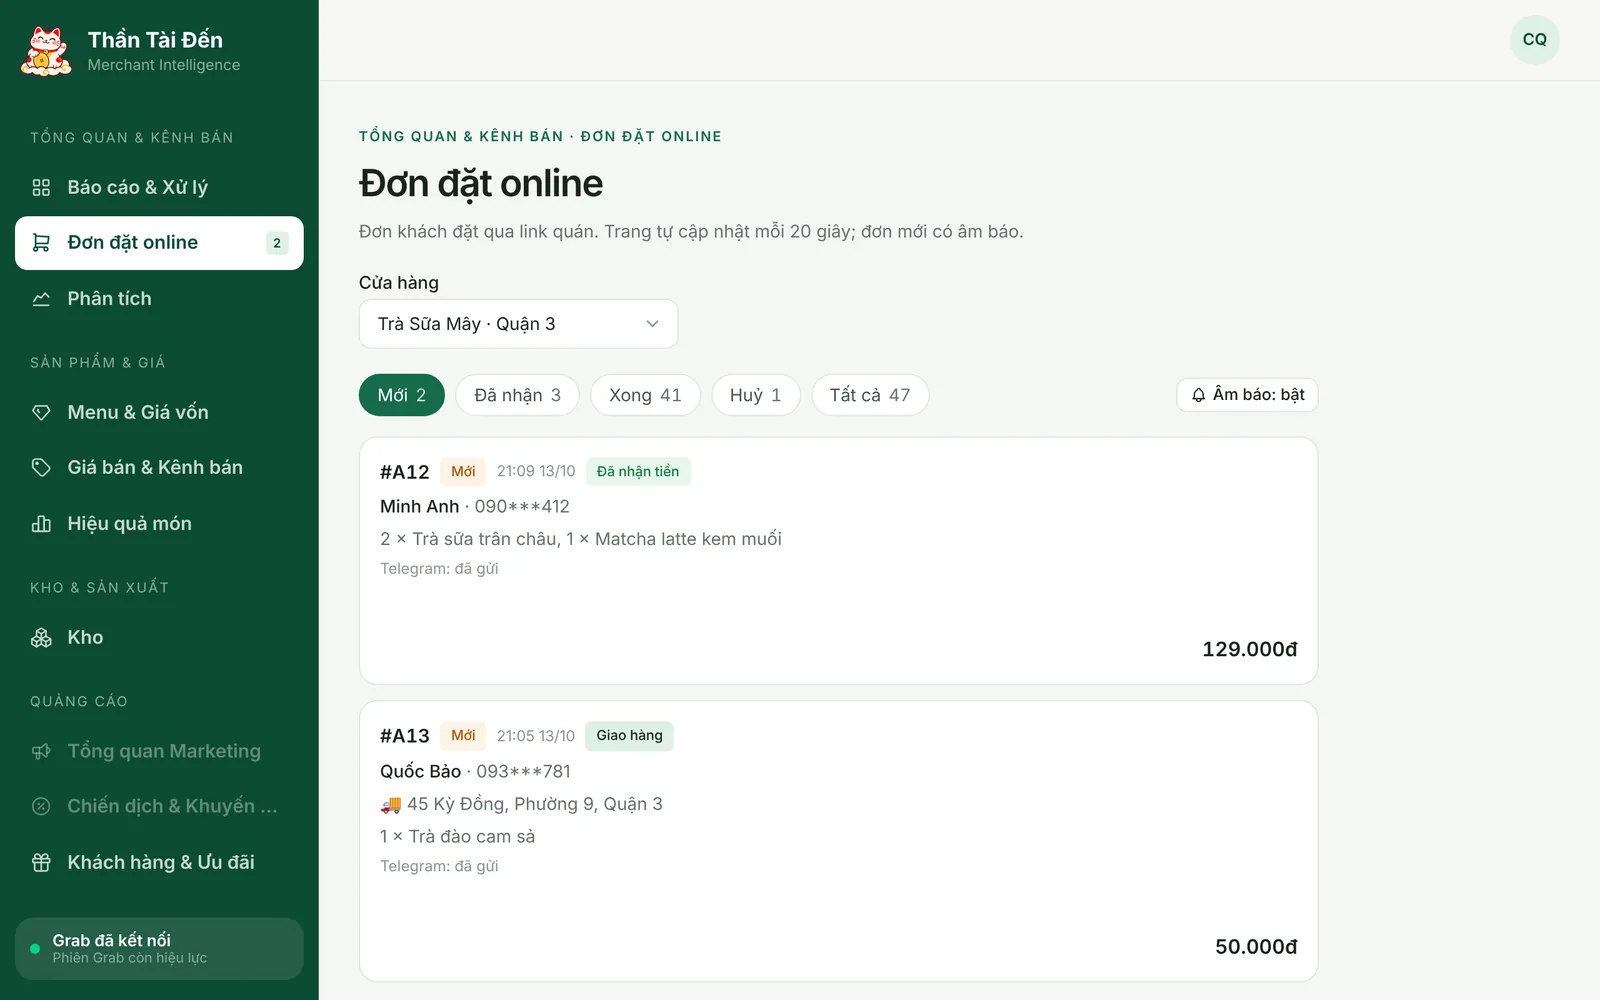Switch to the Đã nhận 3 tab
The image size is (1600, 1000).
pos(518,395)
